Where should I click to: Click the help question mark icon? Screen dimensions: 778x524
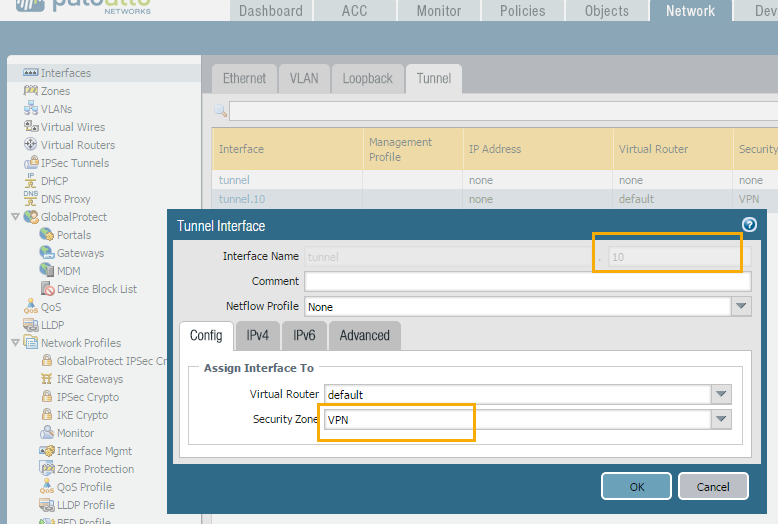tap(749, 225)
